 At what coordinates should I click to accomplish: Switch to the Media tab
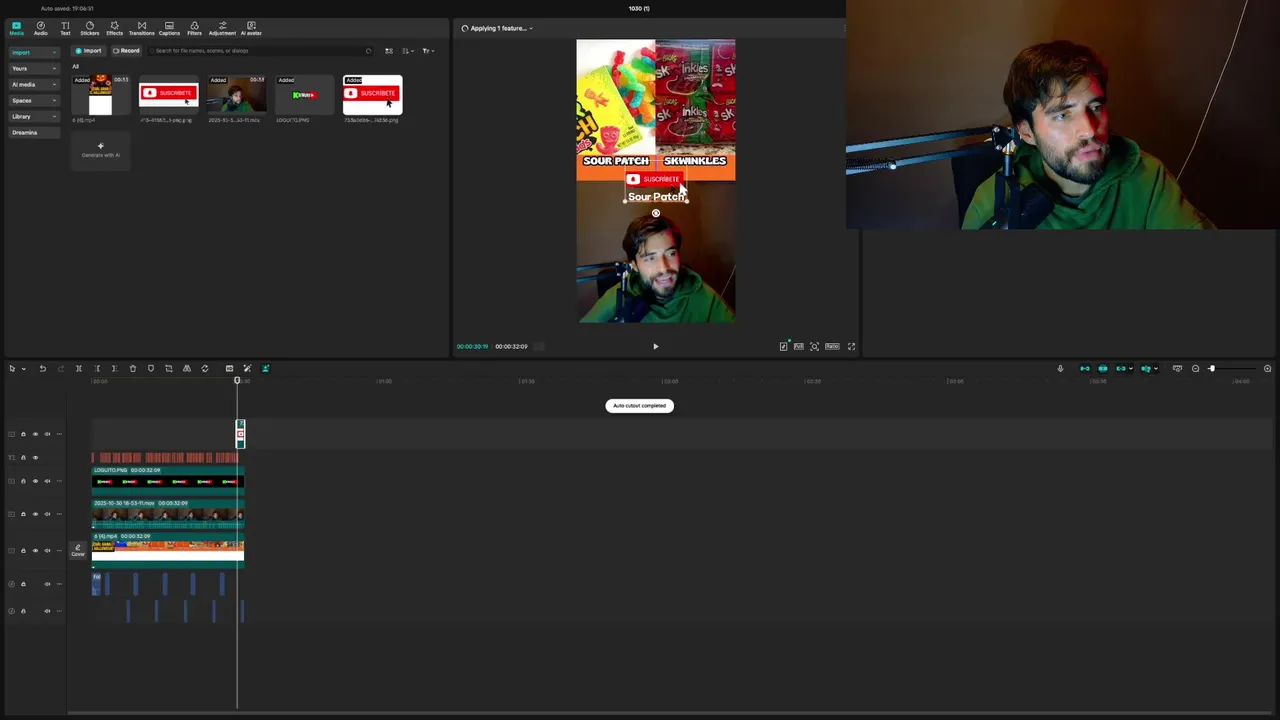click(x=16, y=28)
